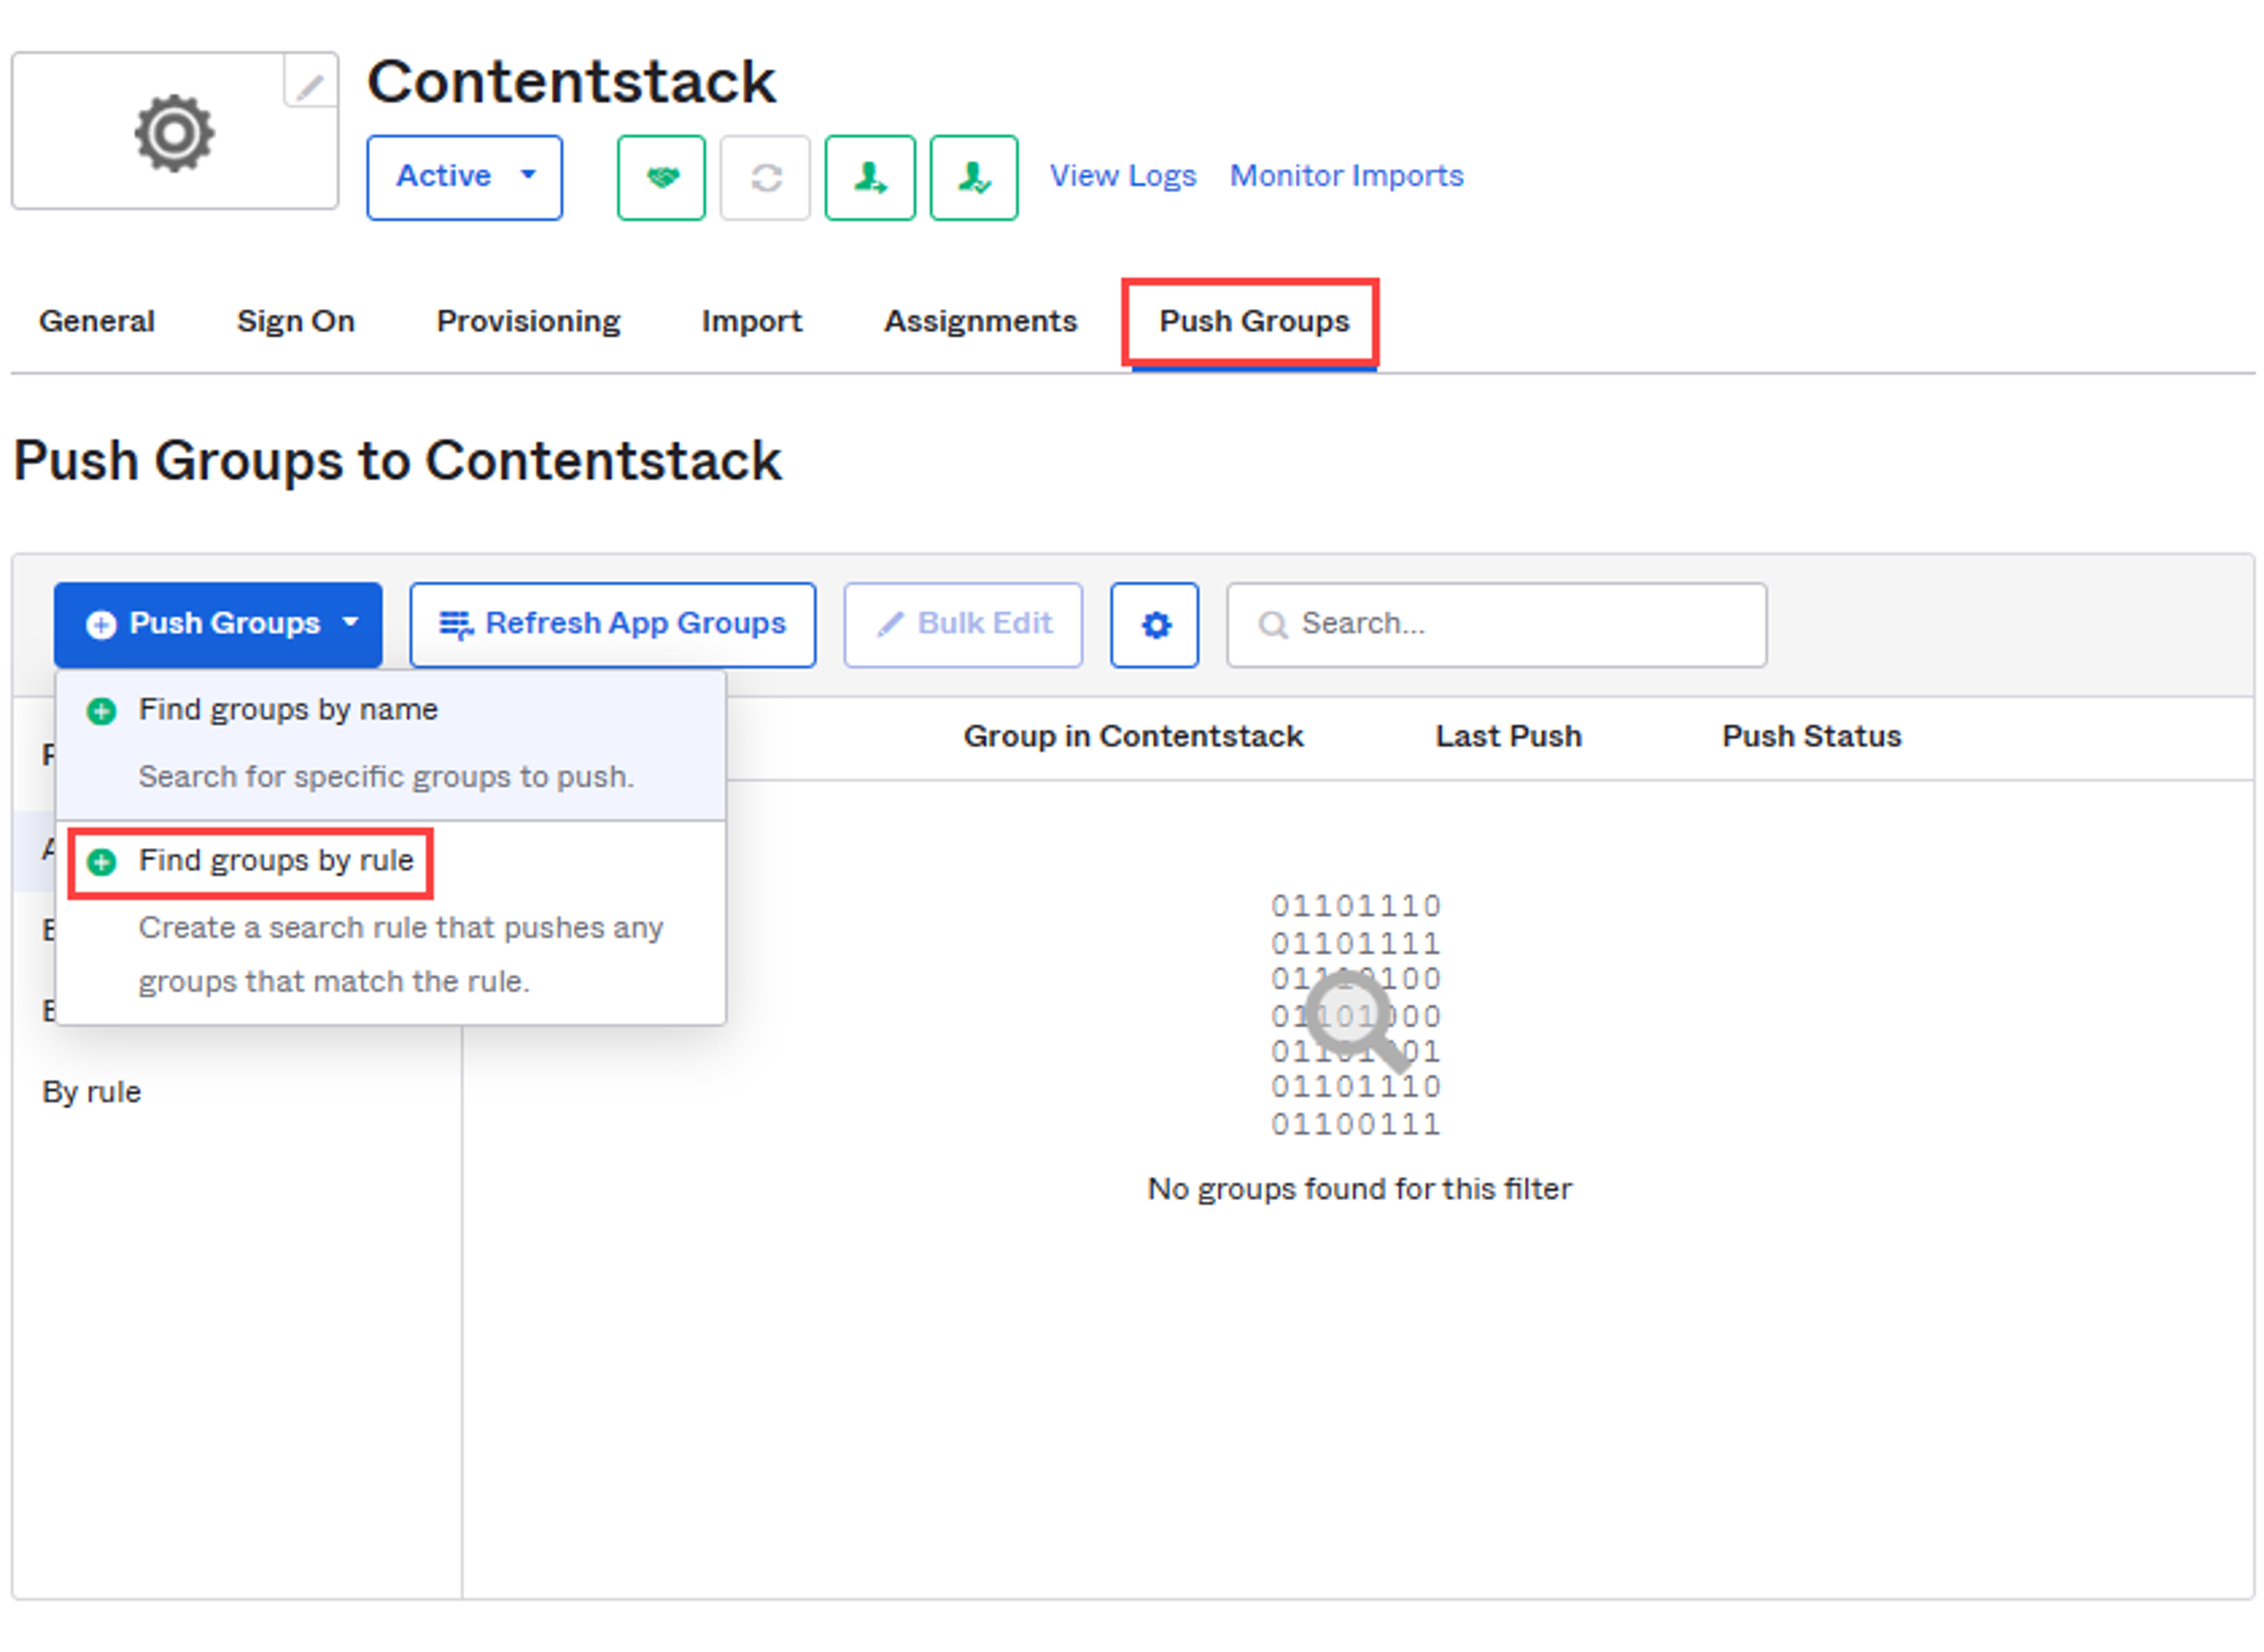
Task: Click the assign user arrow icon
Action: (869, 178)
